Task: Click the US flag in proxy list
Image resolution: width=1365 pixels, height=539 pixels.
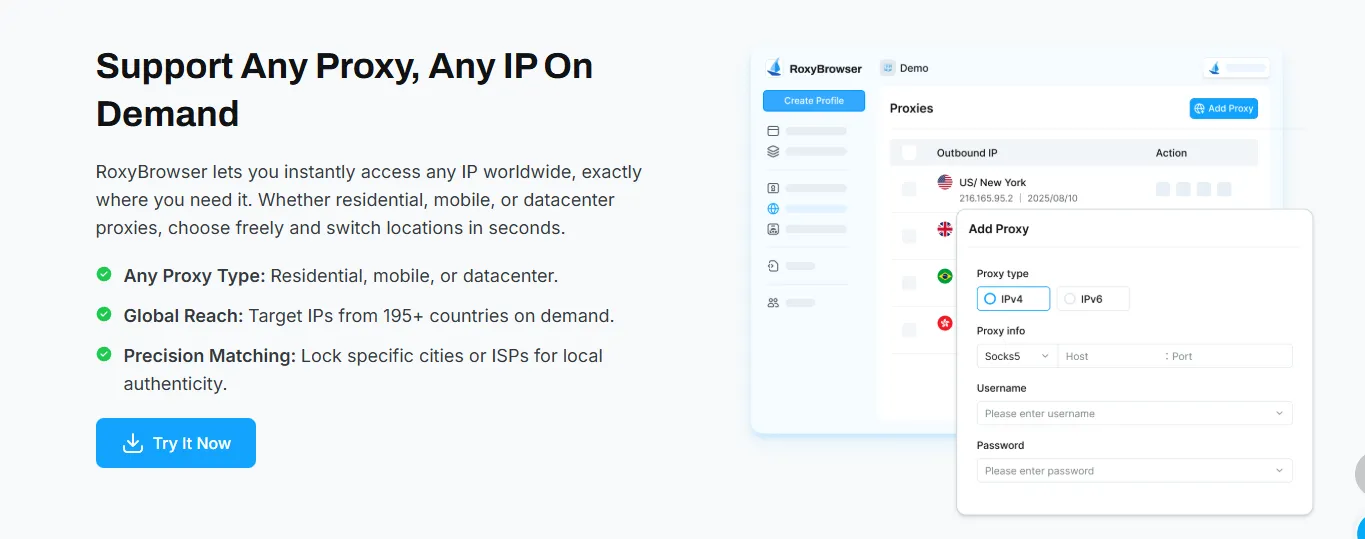Action: pyautogui.click(x=945, y=182)
